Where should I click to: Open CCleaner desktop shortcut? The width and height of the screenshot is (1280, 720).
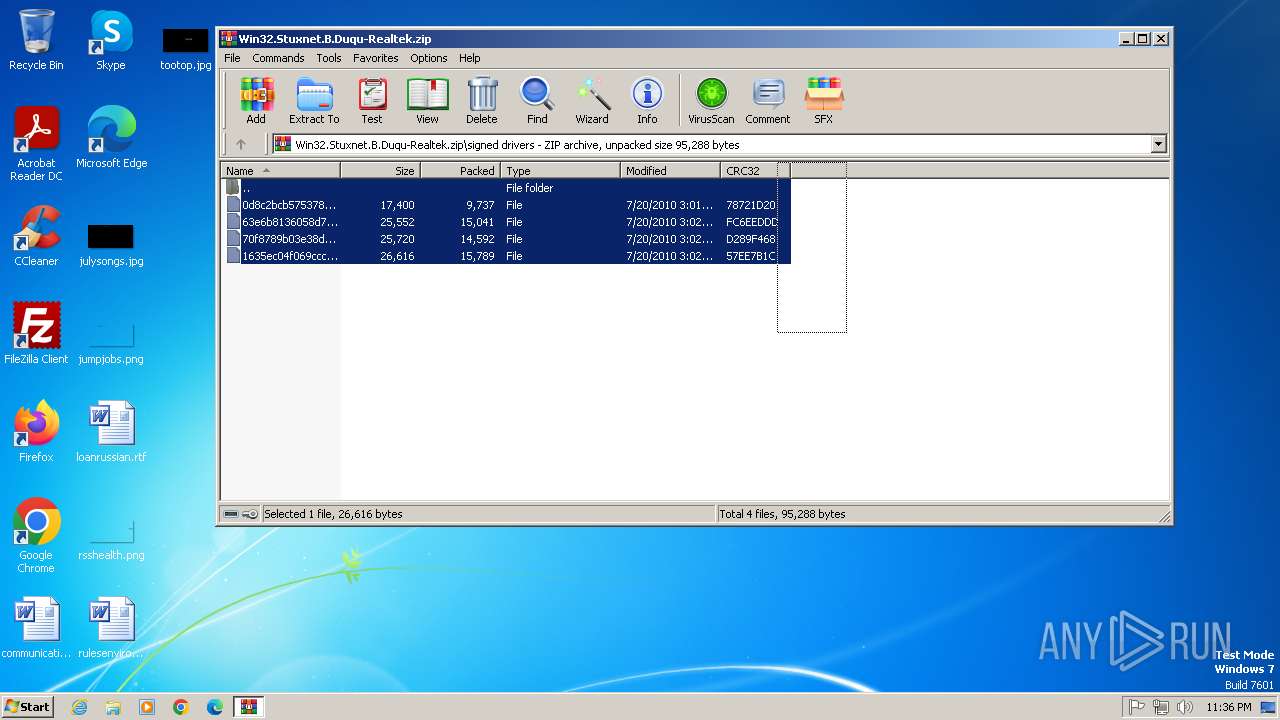point(36,236)
